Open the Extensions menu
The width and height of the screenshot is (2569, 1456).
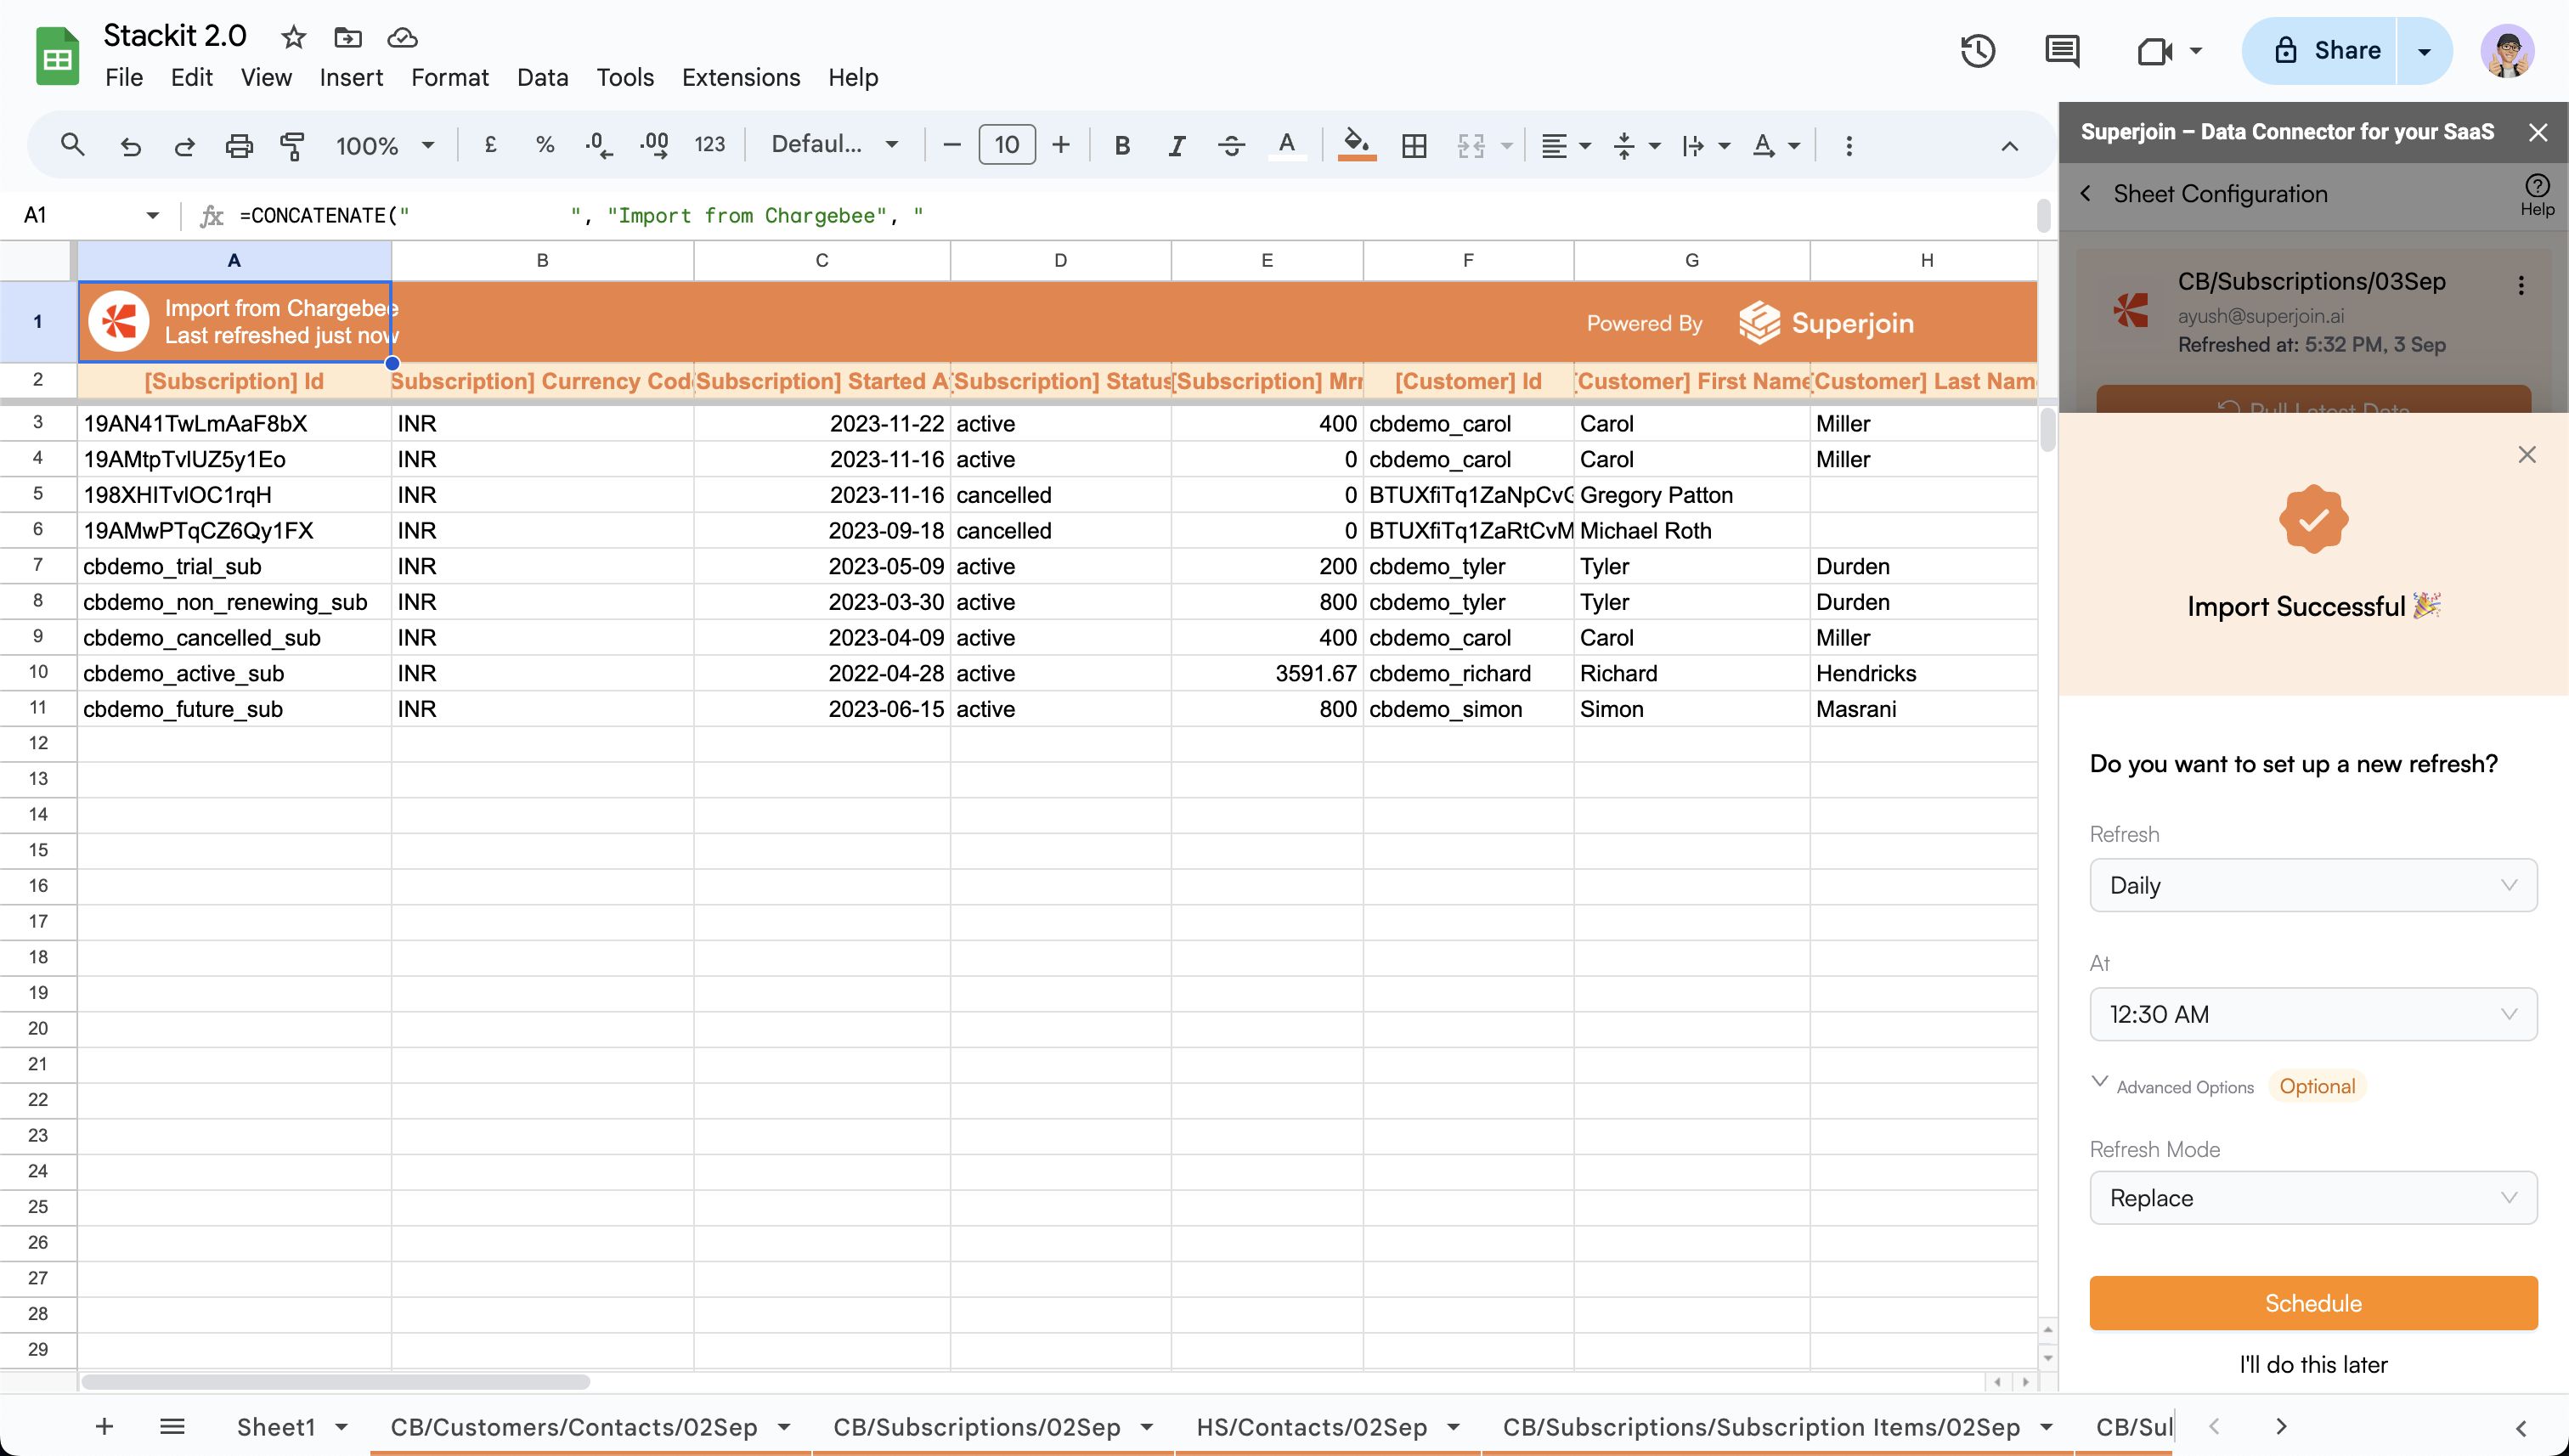(x=740, y=77)
